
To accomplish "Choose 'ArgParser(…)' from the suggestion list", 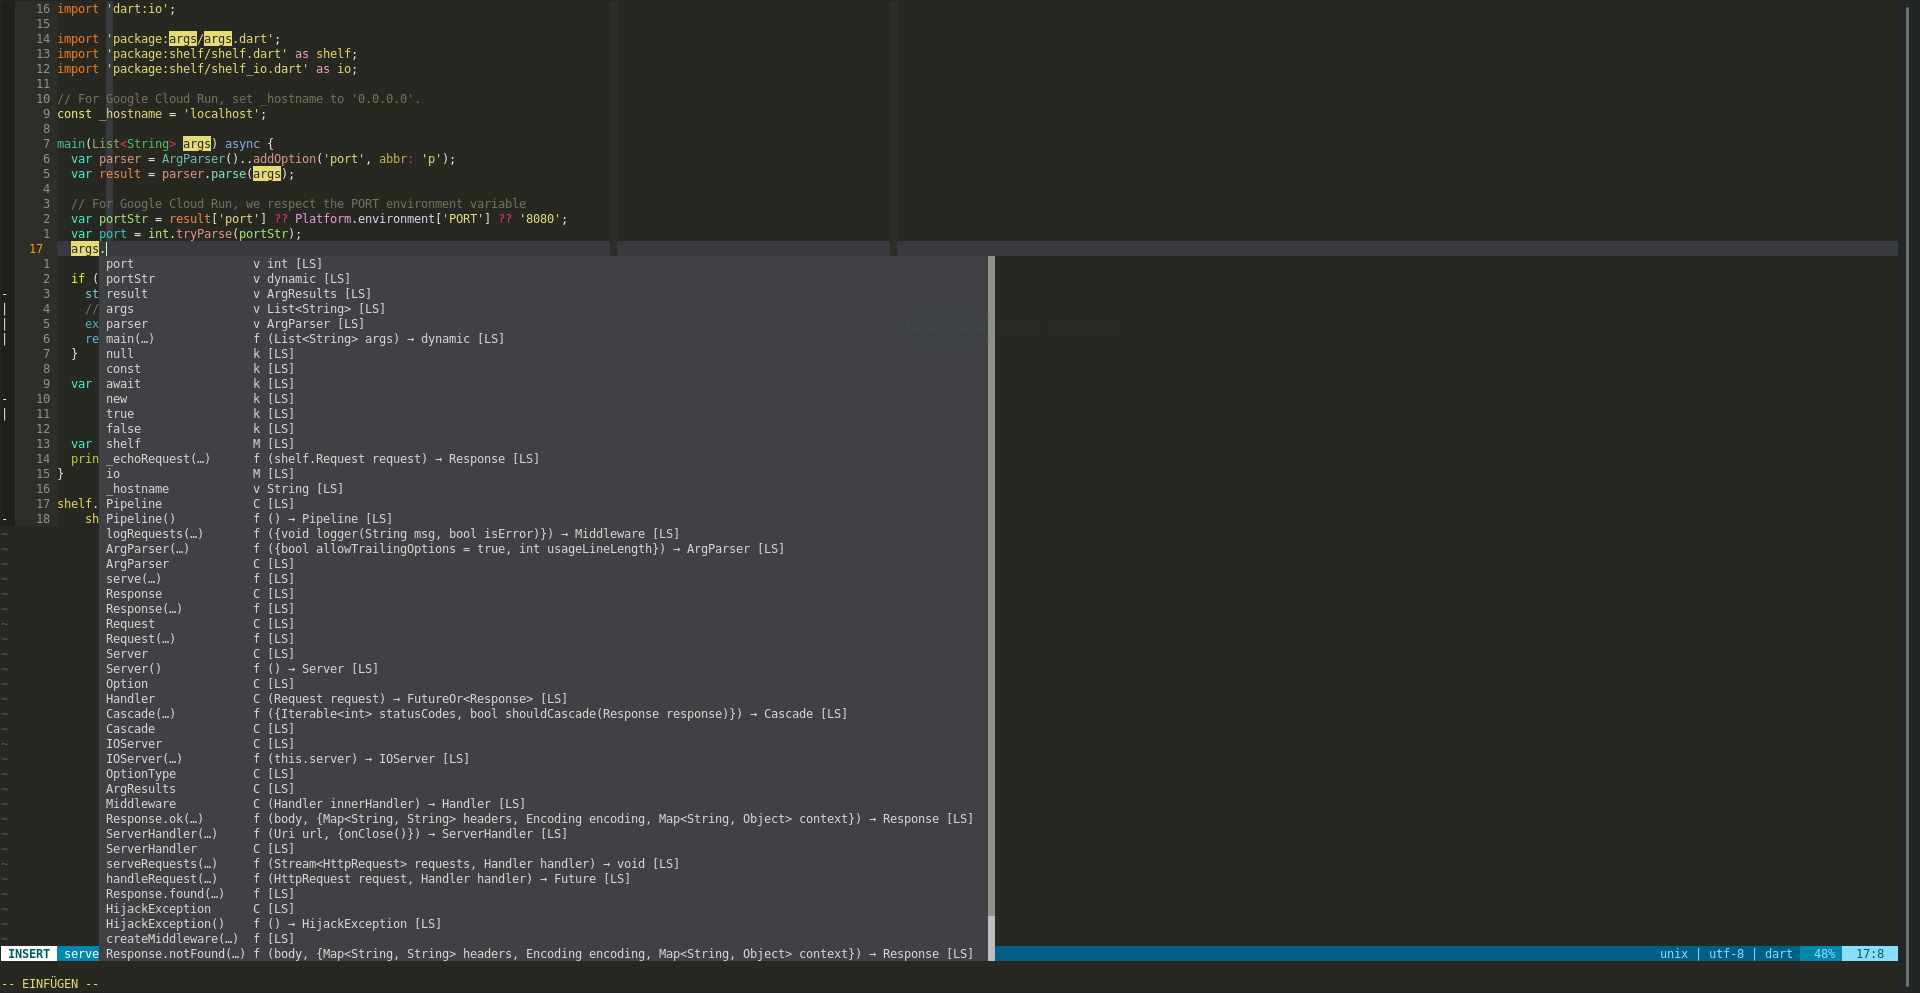I will (148, 548).
